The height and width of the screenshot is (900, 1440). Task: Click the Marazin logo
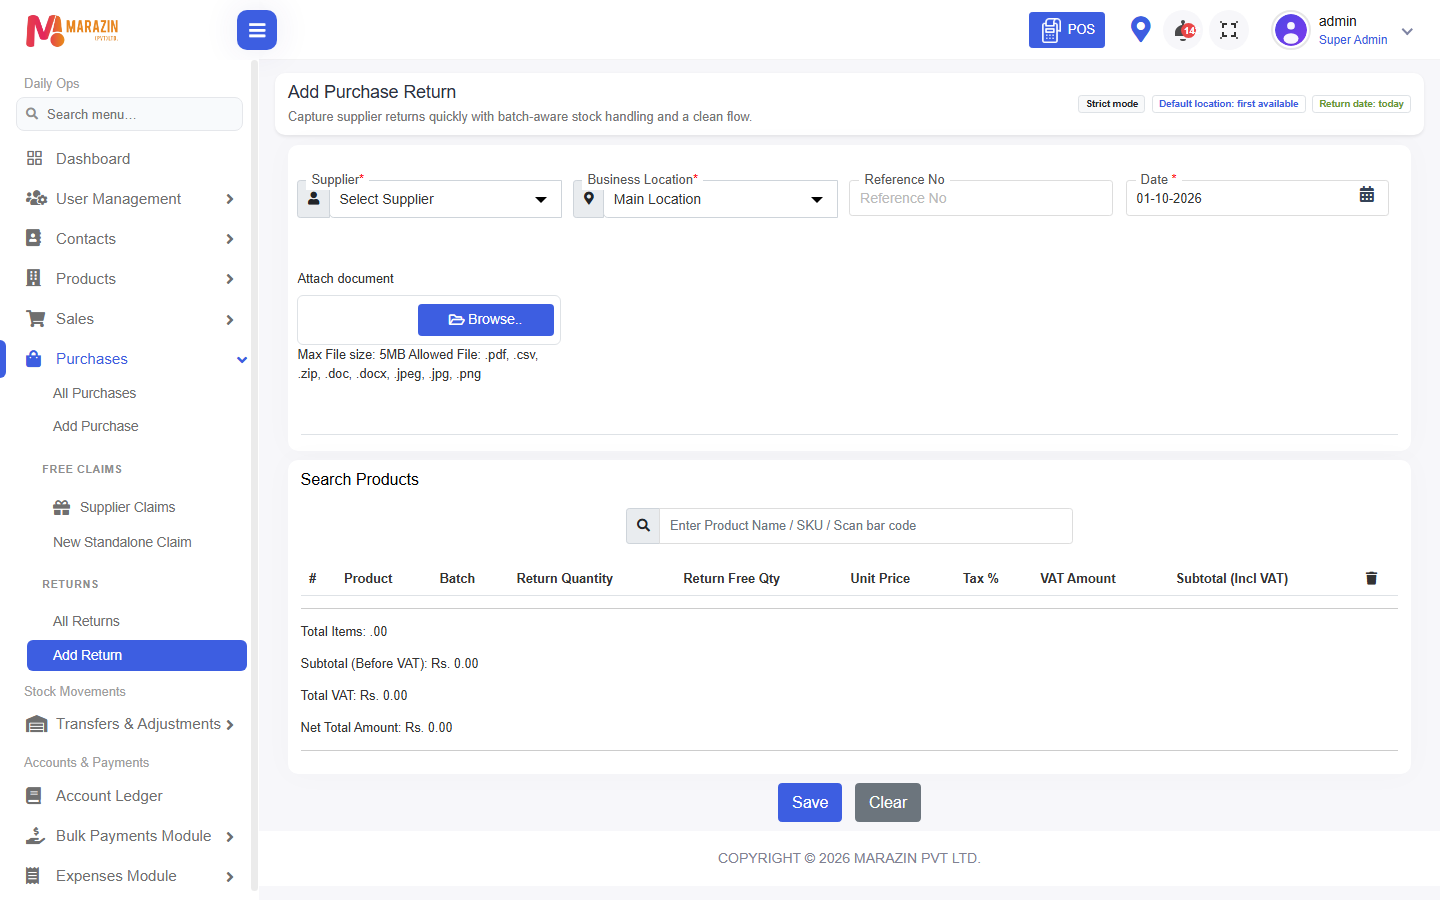coord(72,30)
